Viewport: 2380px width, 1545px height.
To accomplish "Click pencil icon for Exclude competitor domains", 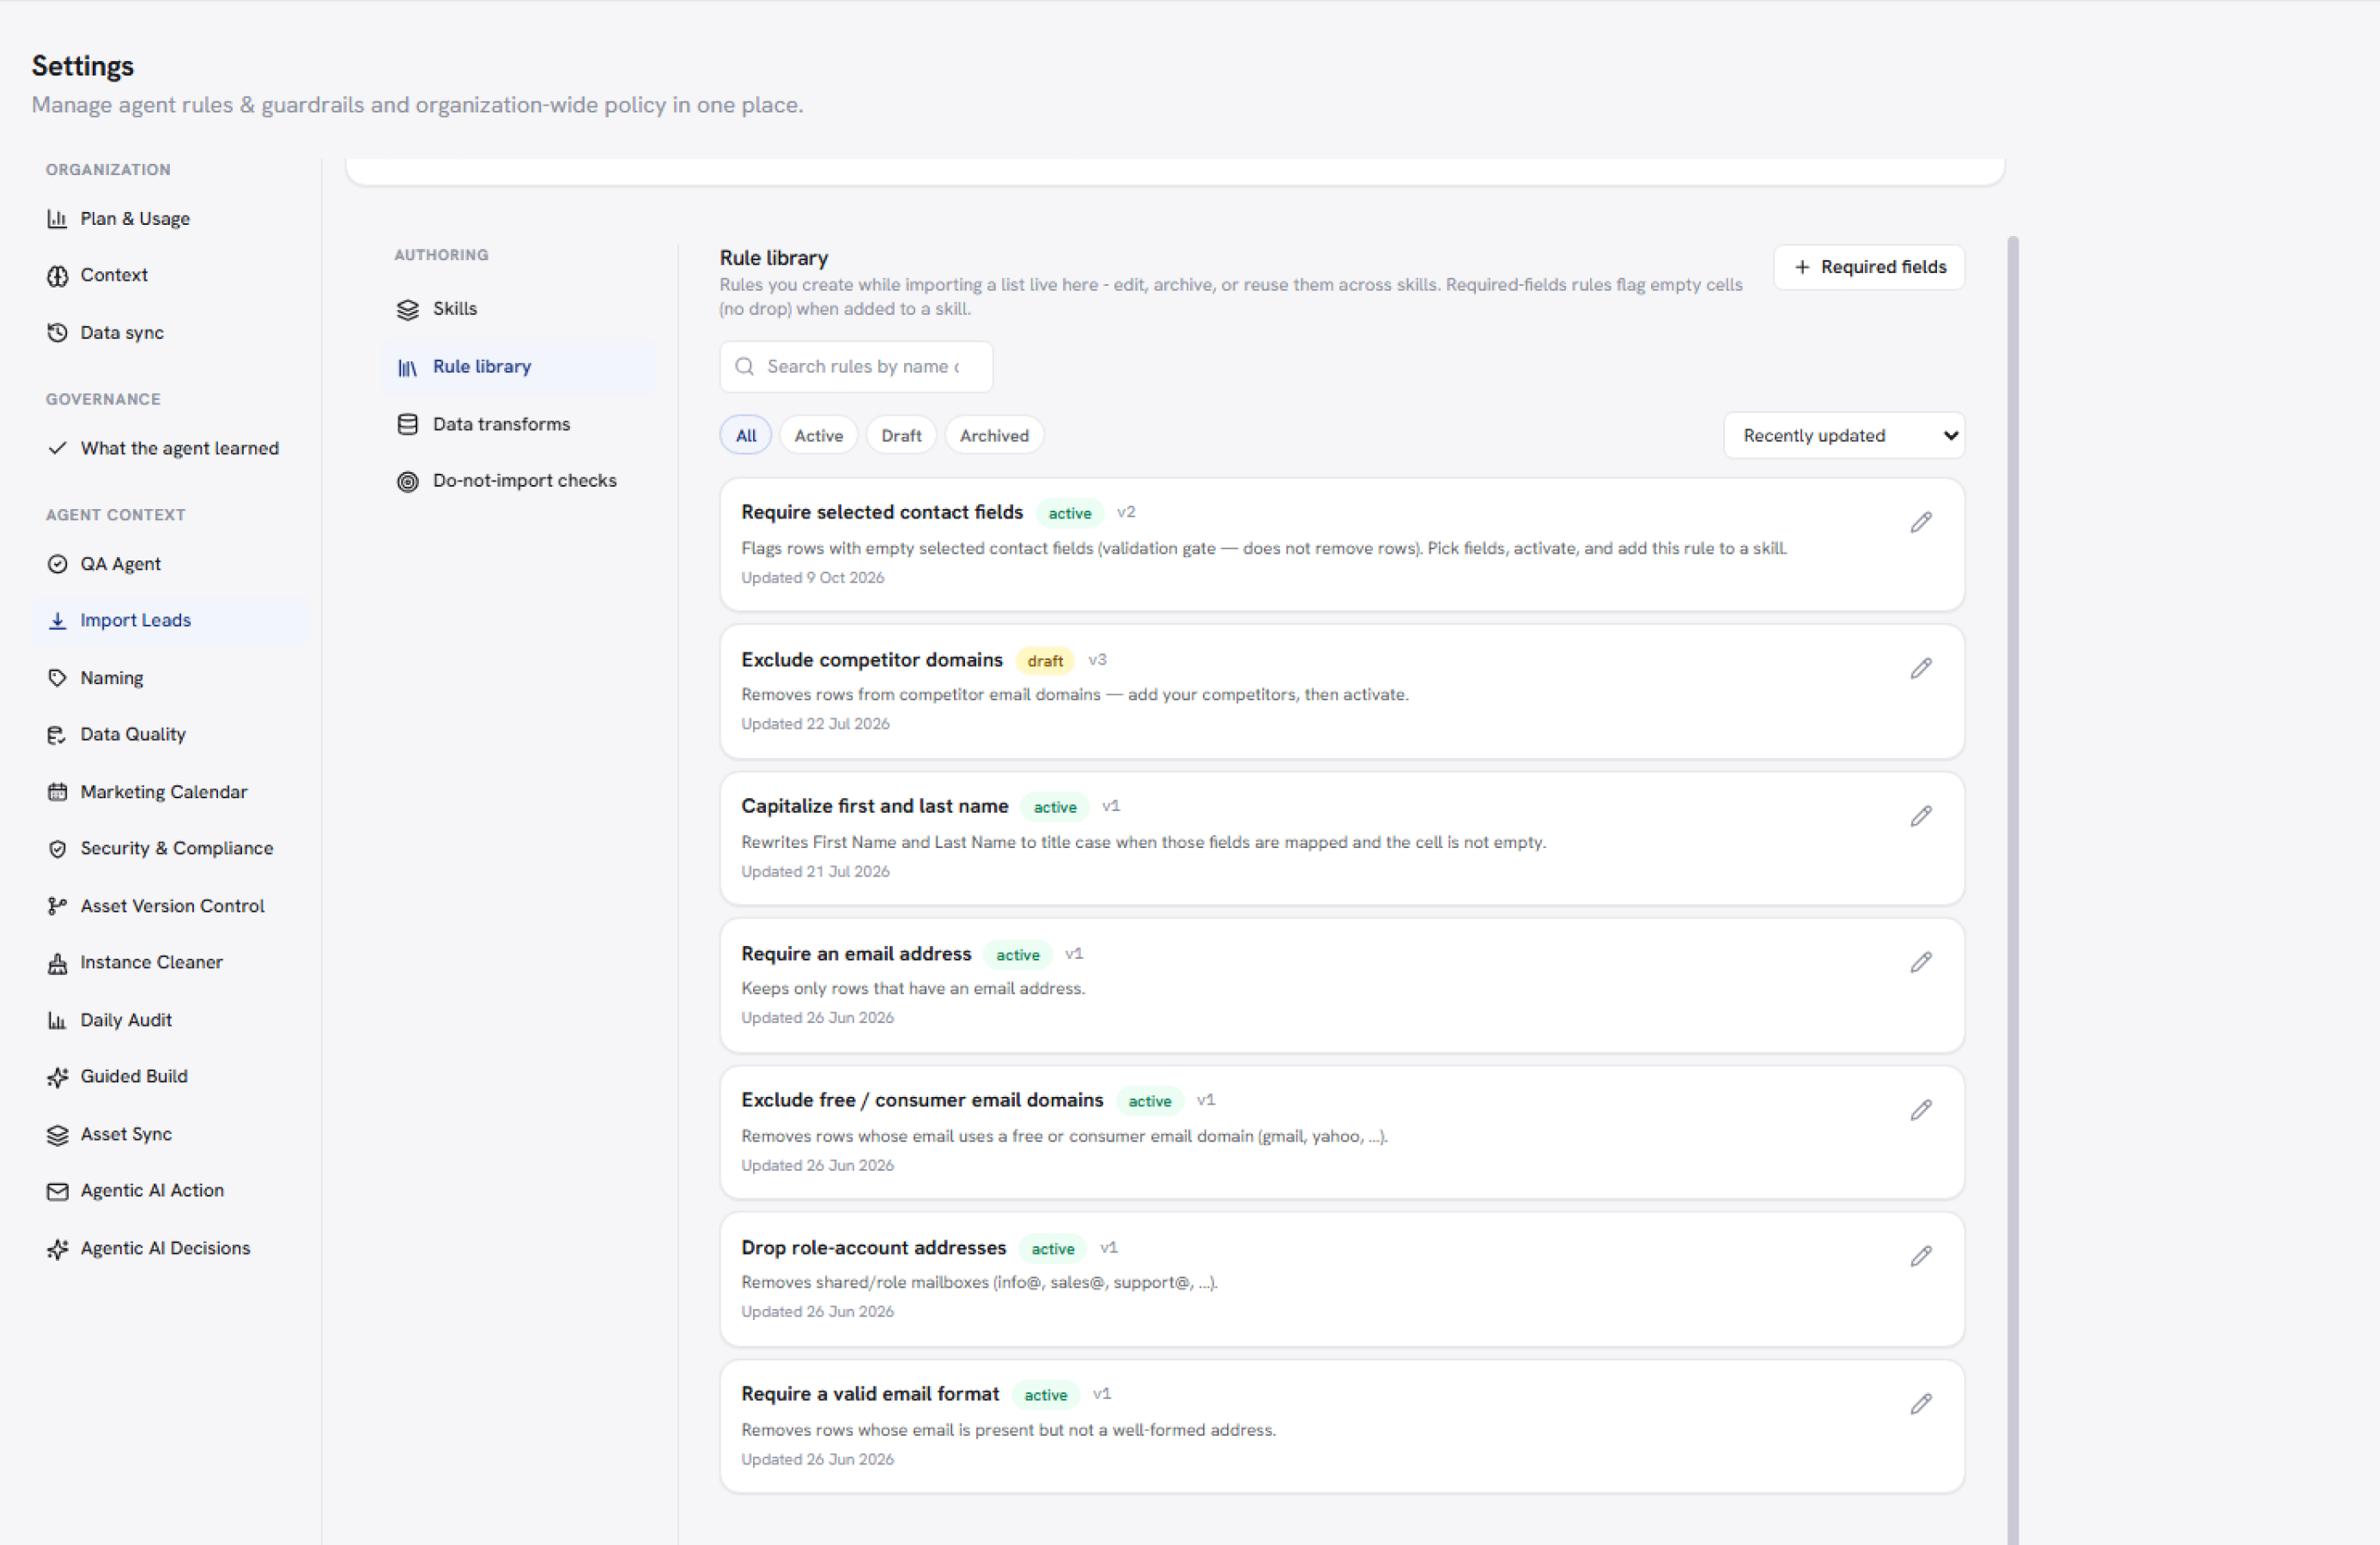I will [x=1920, y=668].
